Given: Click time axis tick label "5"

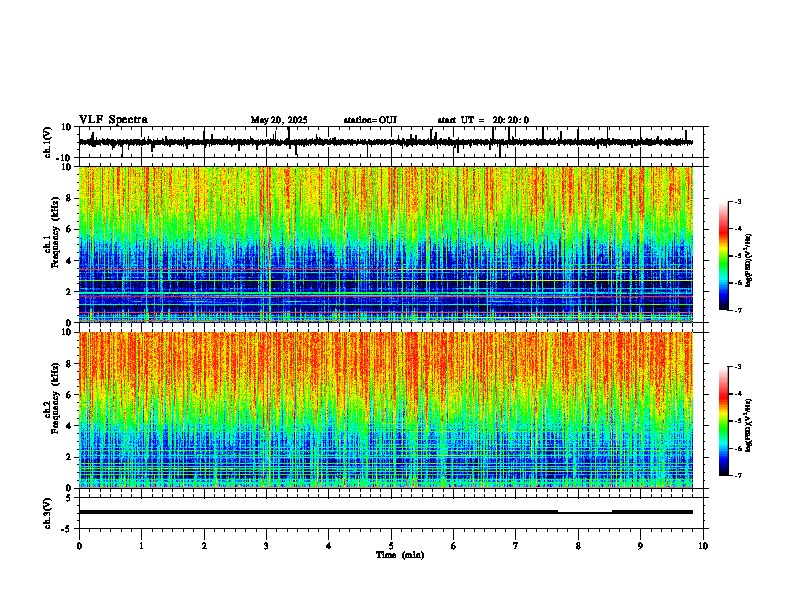Looking at the screenshot, I should [391, 546].
